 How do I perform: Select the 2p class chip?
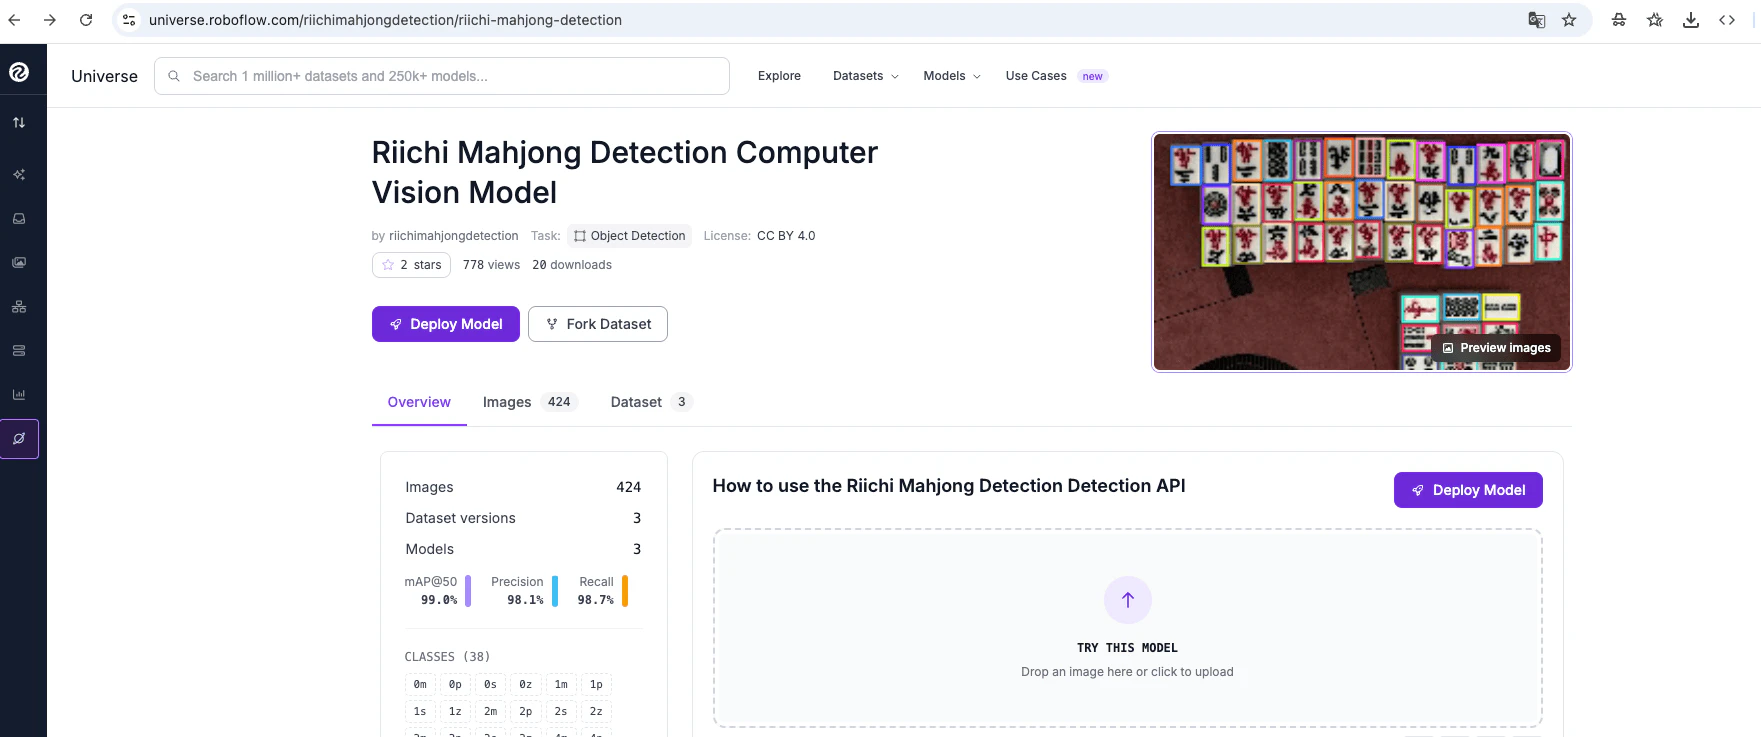click(x=525, y=712)
